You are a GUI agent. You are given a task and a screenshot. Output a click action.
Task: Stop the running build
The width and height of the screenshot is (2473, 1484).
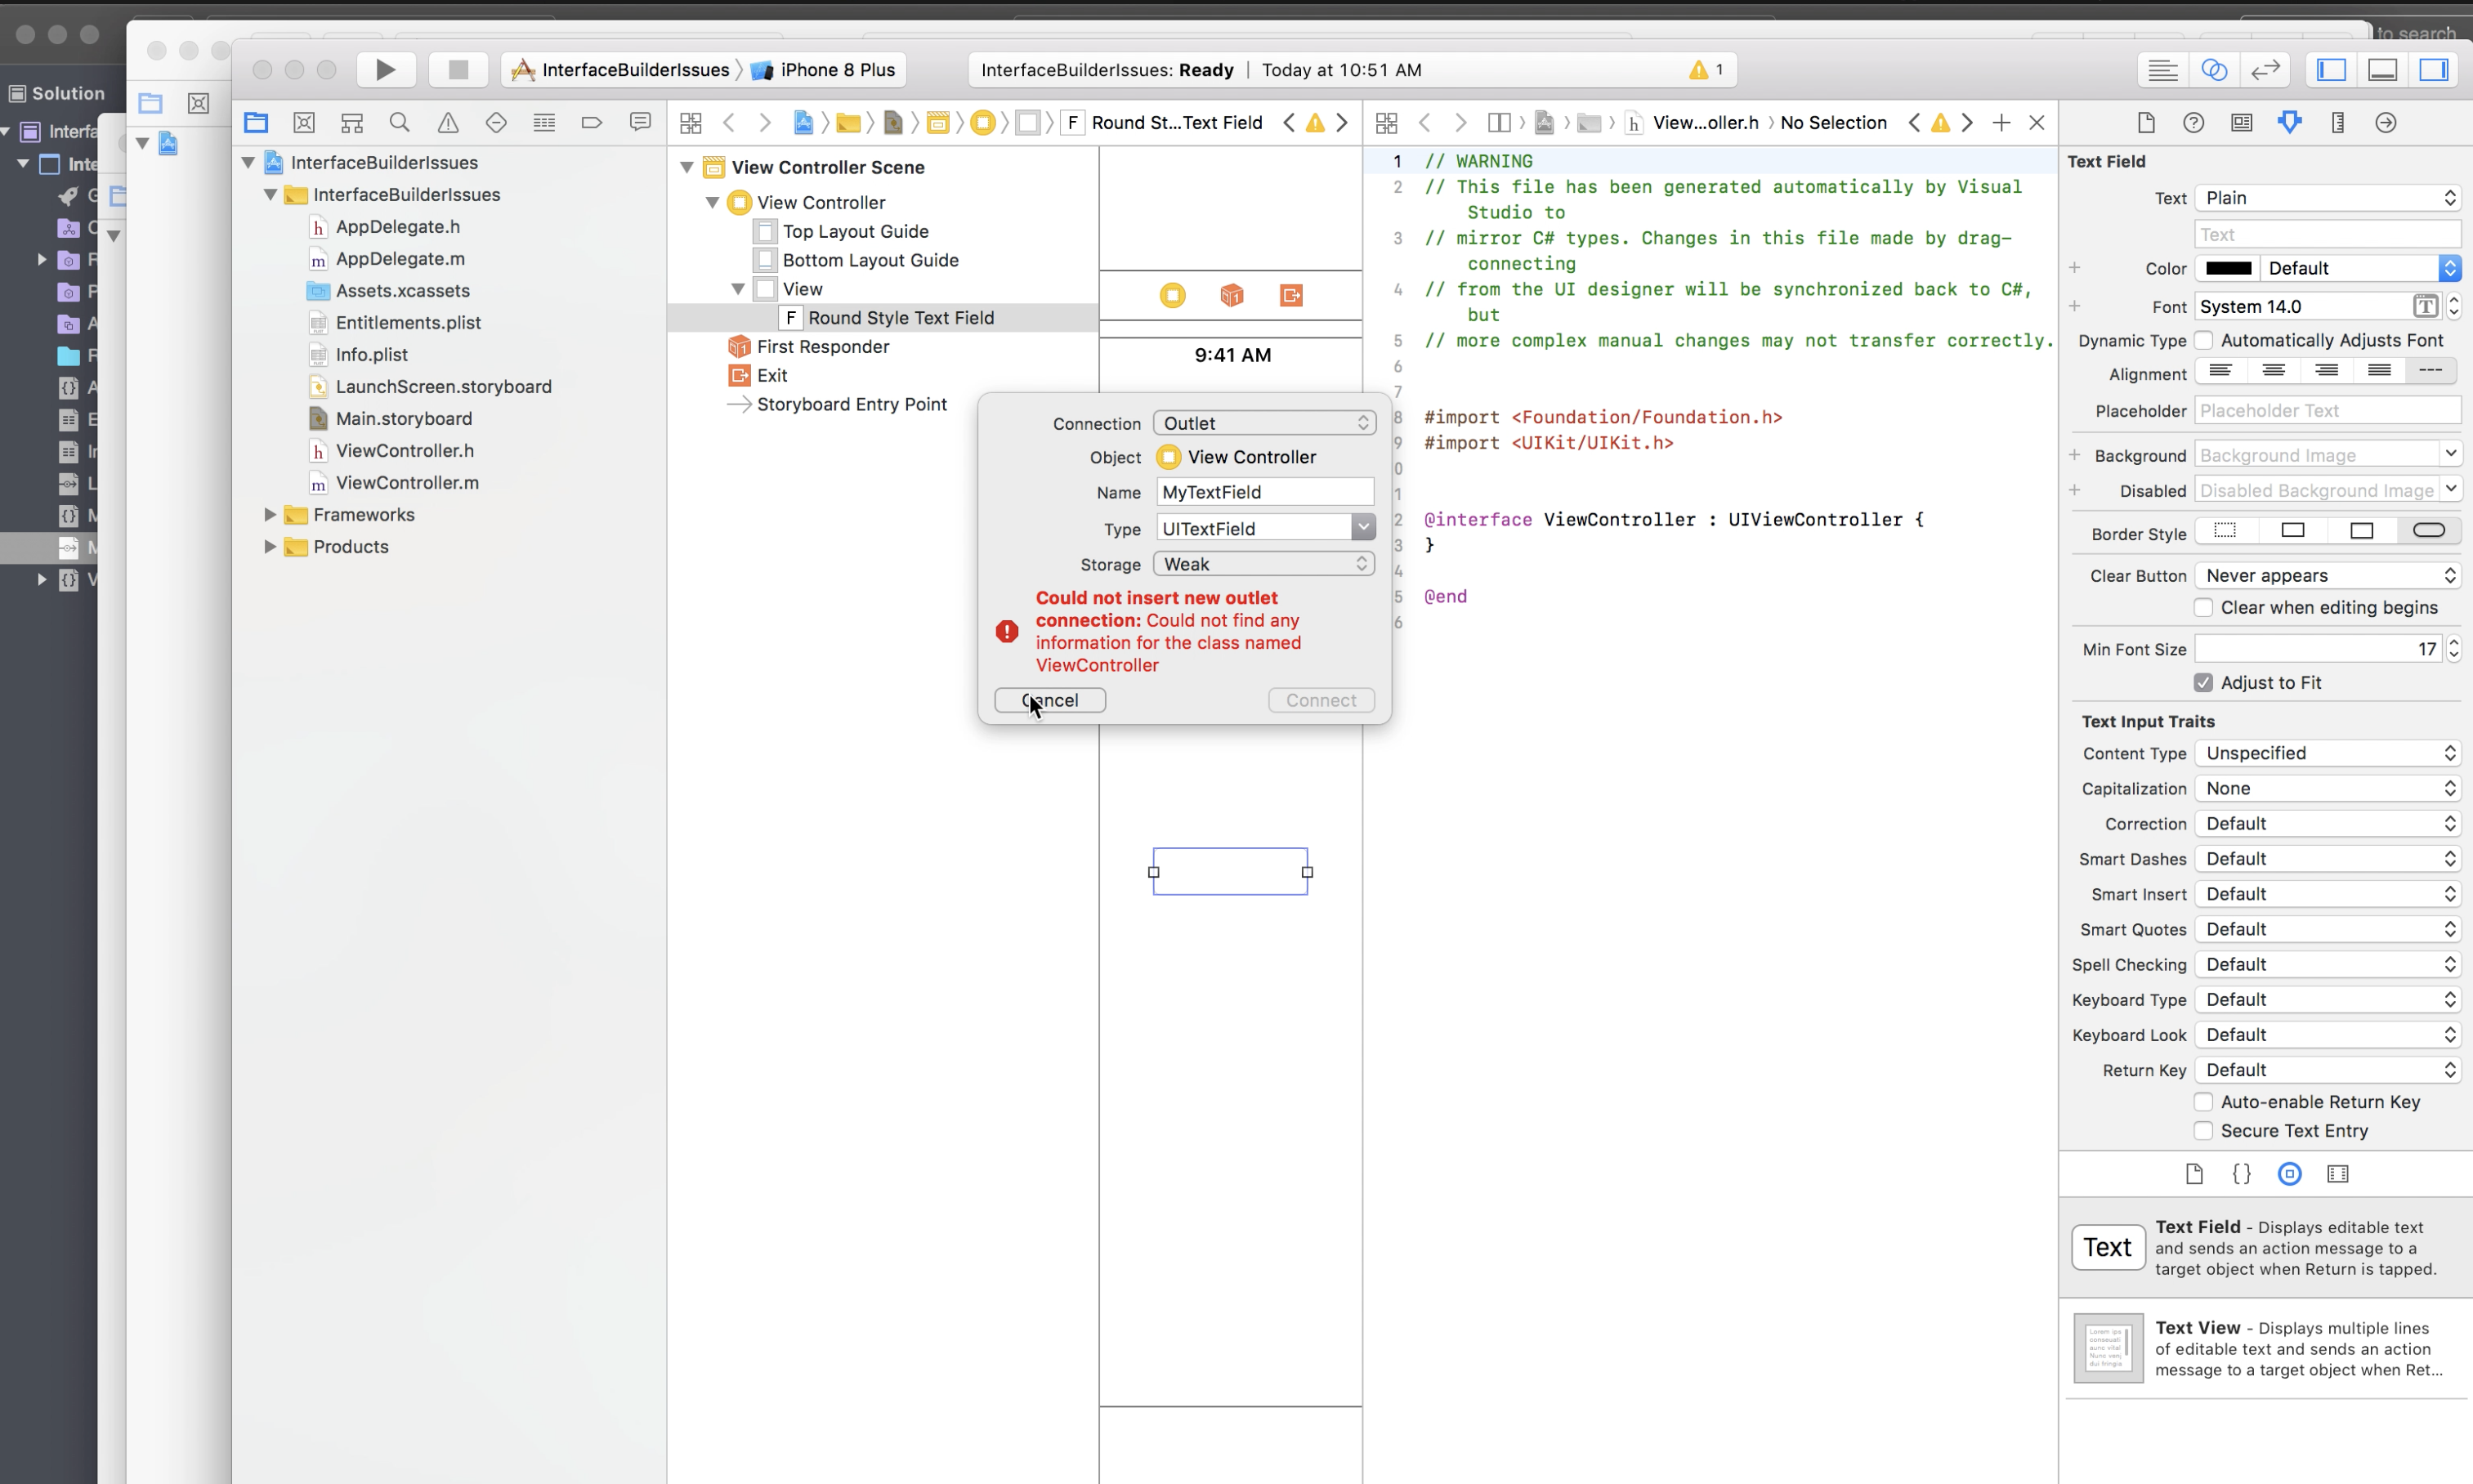[457, 69]
